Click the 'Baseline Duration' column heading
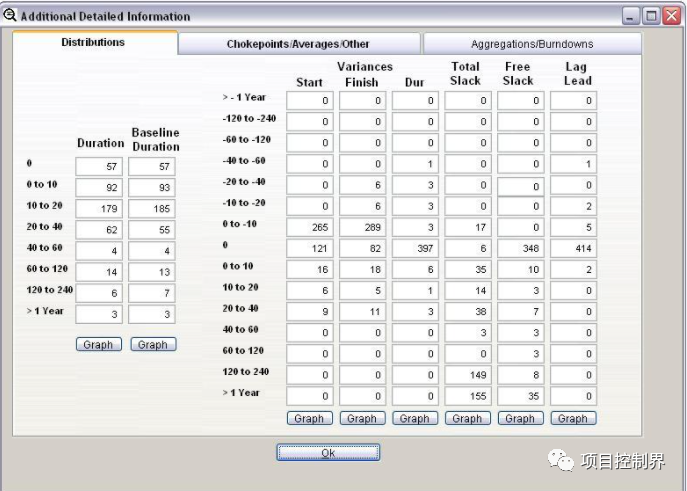Image resolution: width=687 pixels, height=491 pixels. pos(156,139)
